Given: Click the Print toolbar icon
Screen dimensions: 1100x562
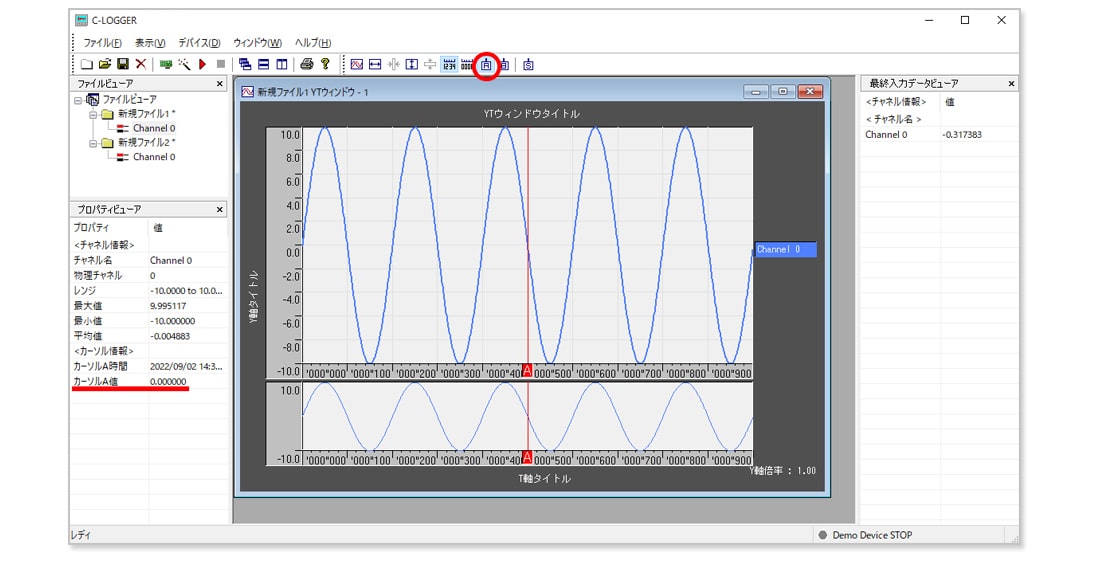Looking at the screenshot, I should point(307,64).
